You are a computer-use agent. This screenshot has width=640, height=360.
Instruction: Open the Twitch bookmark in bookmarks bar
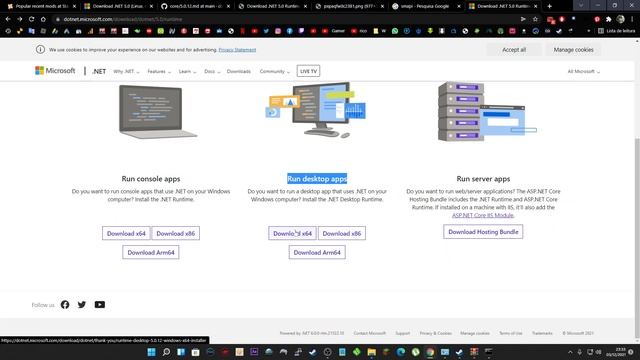301,31
